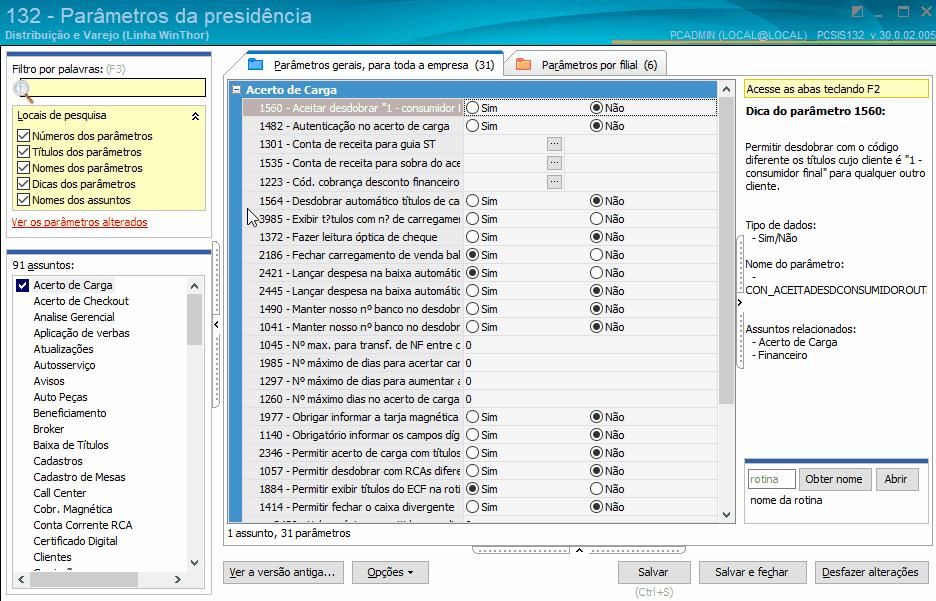
Task: Click the orange folder icon on Parâmetros por filial tab
Action: 524,64
